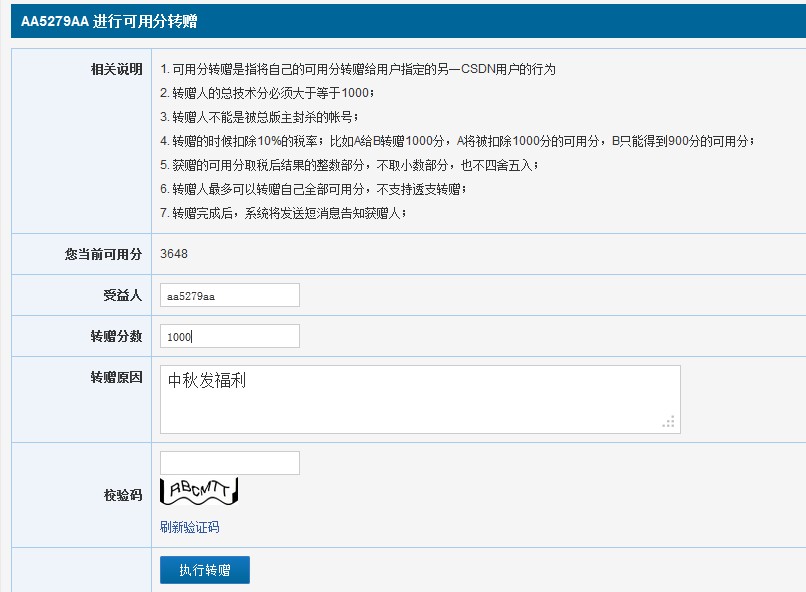Refresh captcha via 刷新验证码 link

tap(190, 527)
